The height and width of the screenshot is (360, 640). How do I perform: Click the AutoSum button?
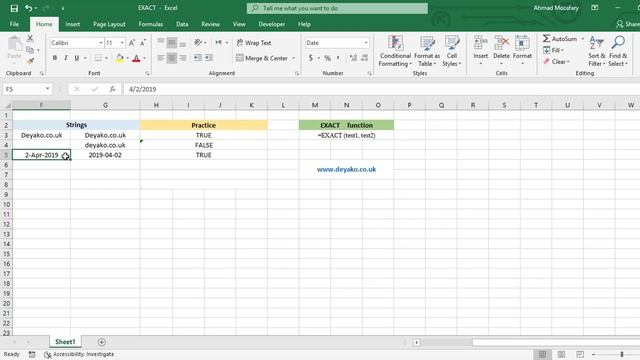click(x=560, y=39)
